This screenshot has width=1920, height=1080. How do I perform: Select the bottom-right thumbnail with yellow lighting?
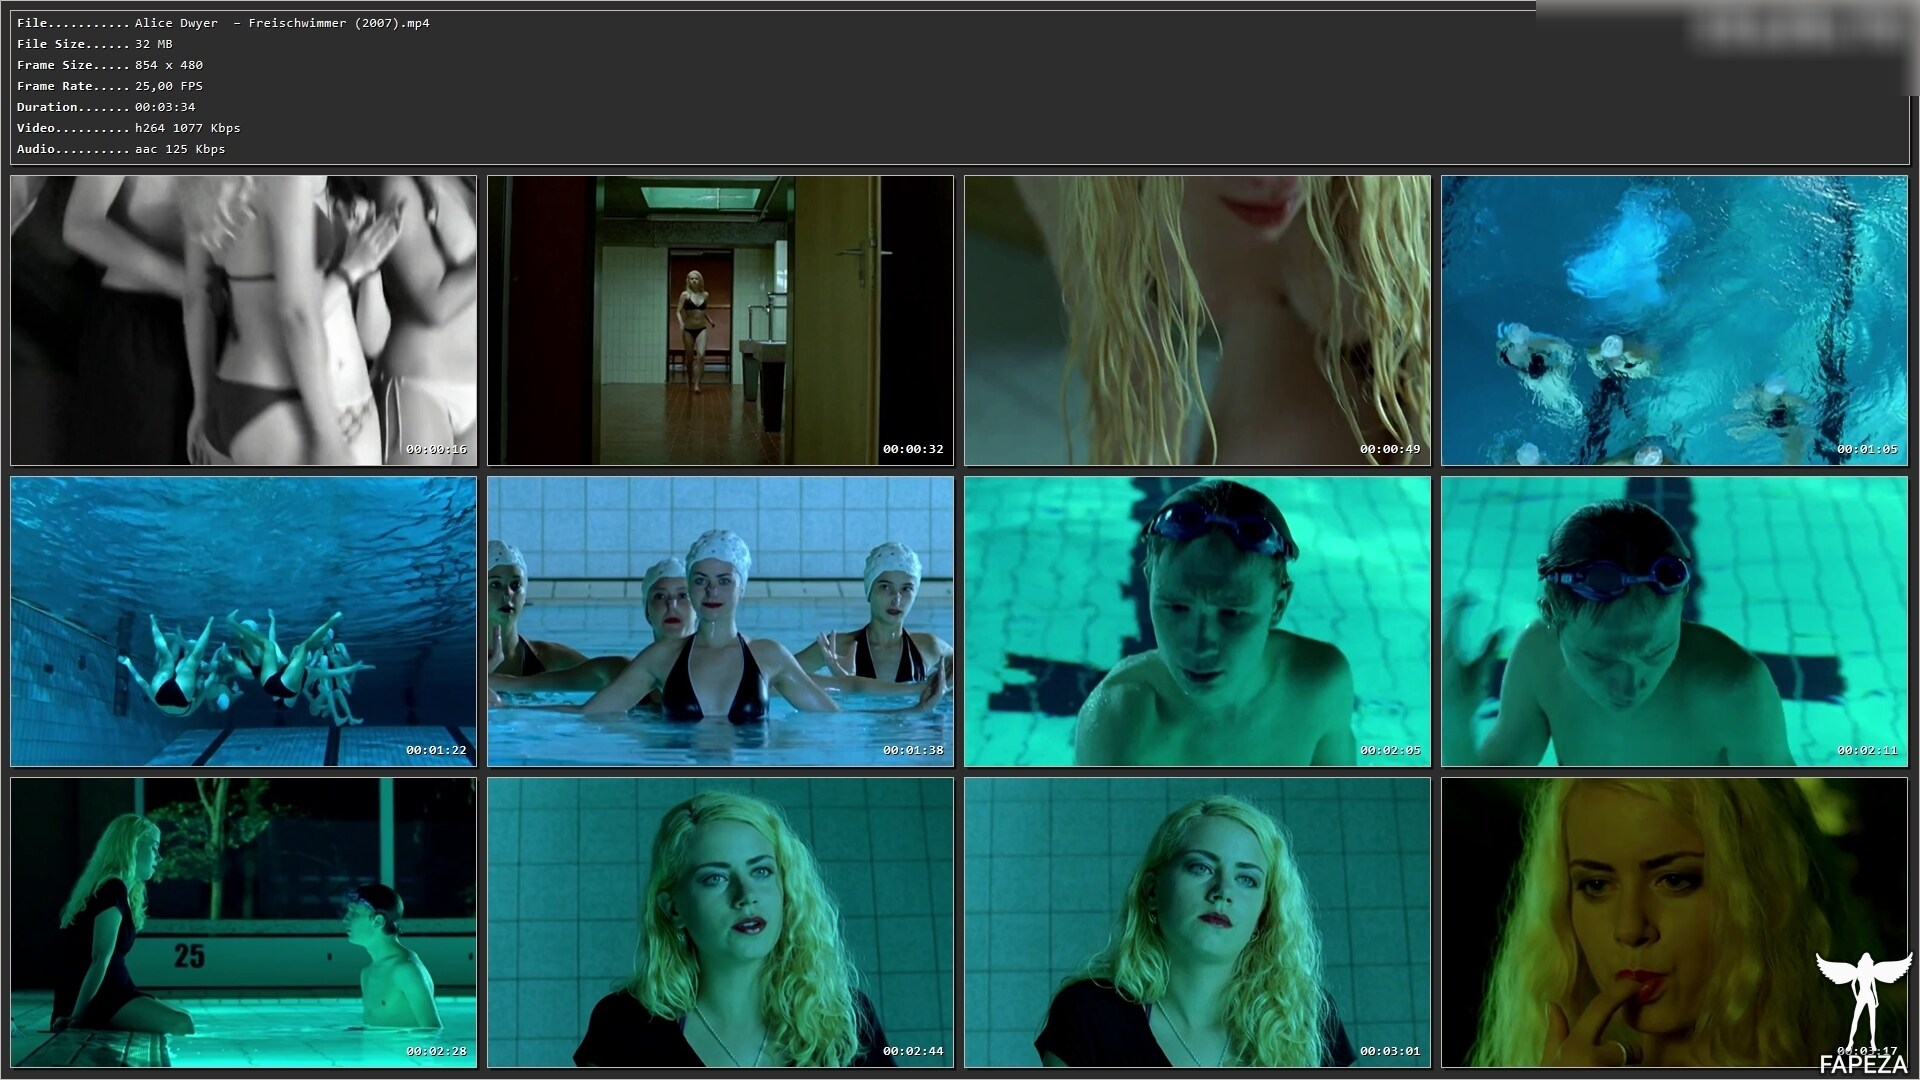[x=1674, y=922]
